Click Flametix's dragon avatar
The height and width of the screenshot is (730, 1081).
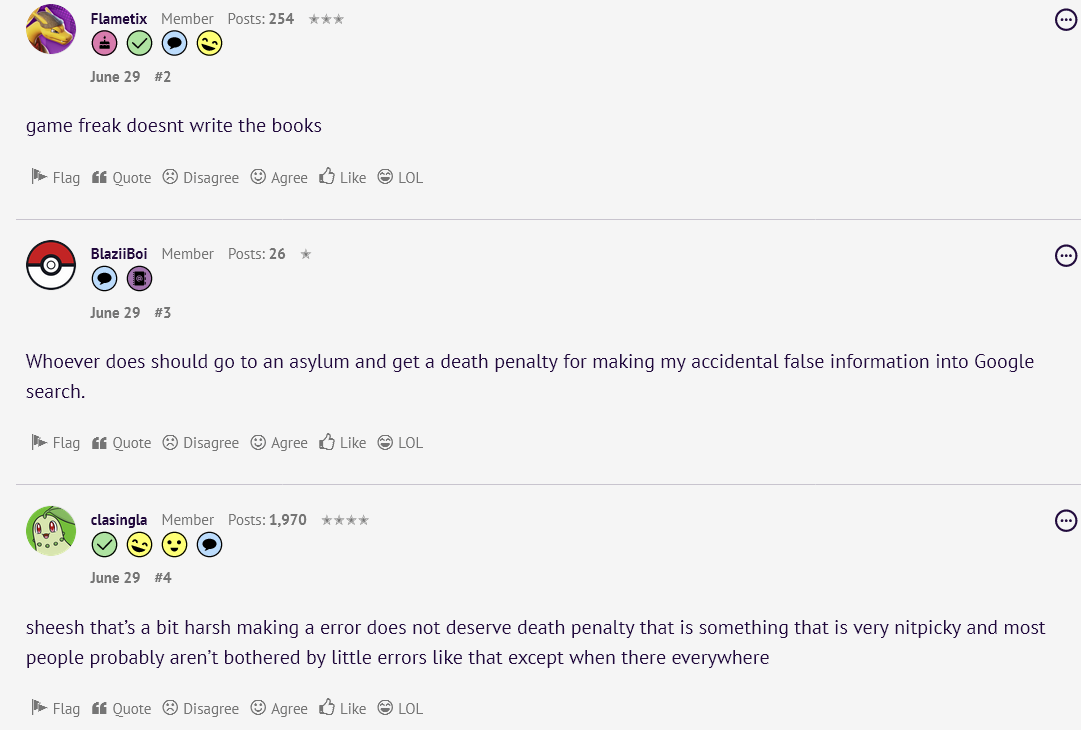[51, 29]
